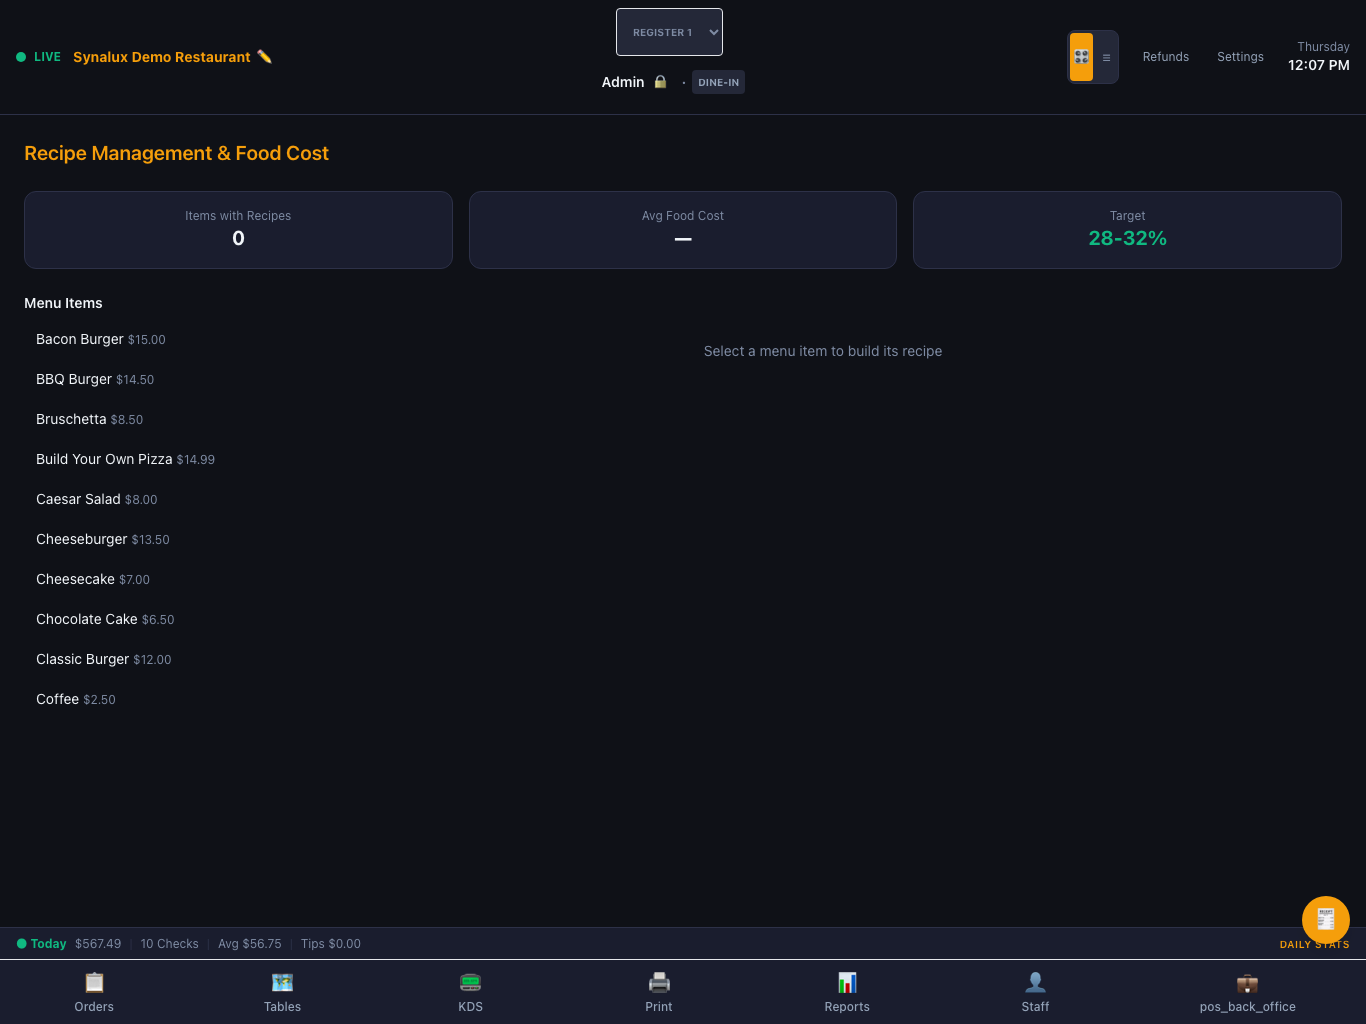Screen dimensions: 1366x1024
Task: Expand the Daily Stats panel
Action: point(1314,944)
